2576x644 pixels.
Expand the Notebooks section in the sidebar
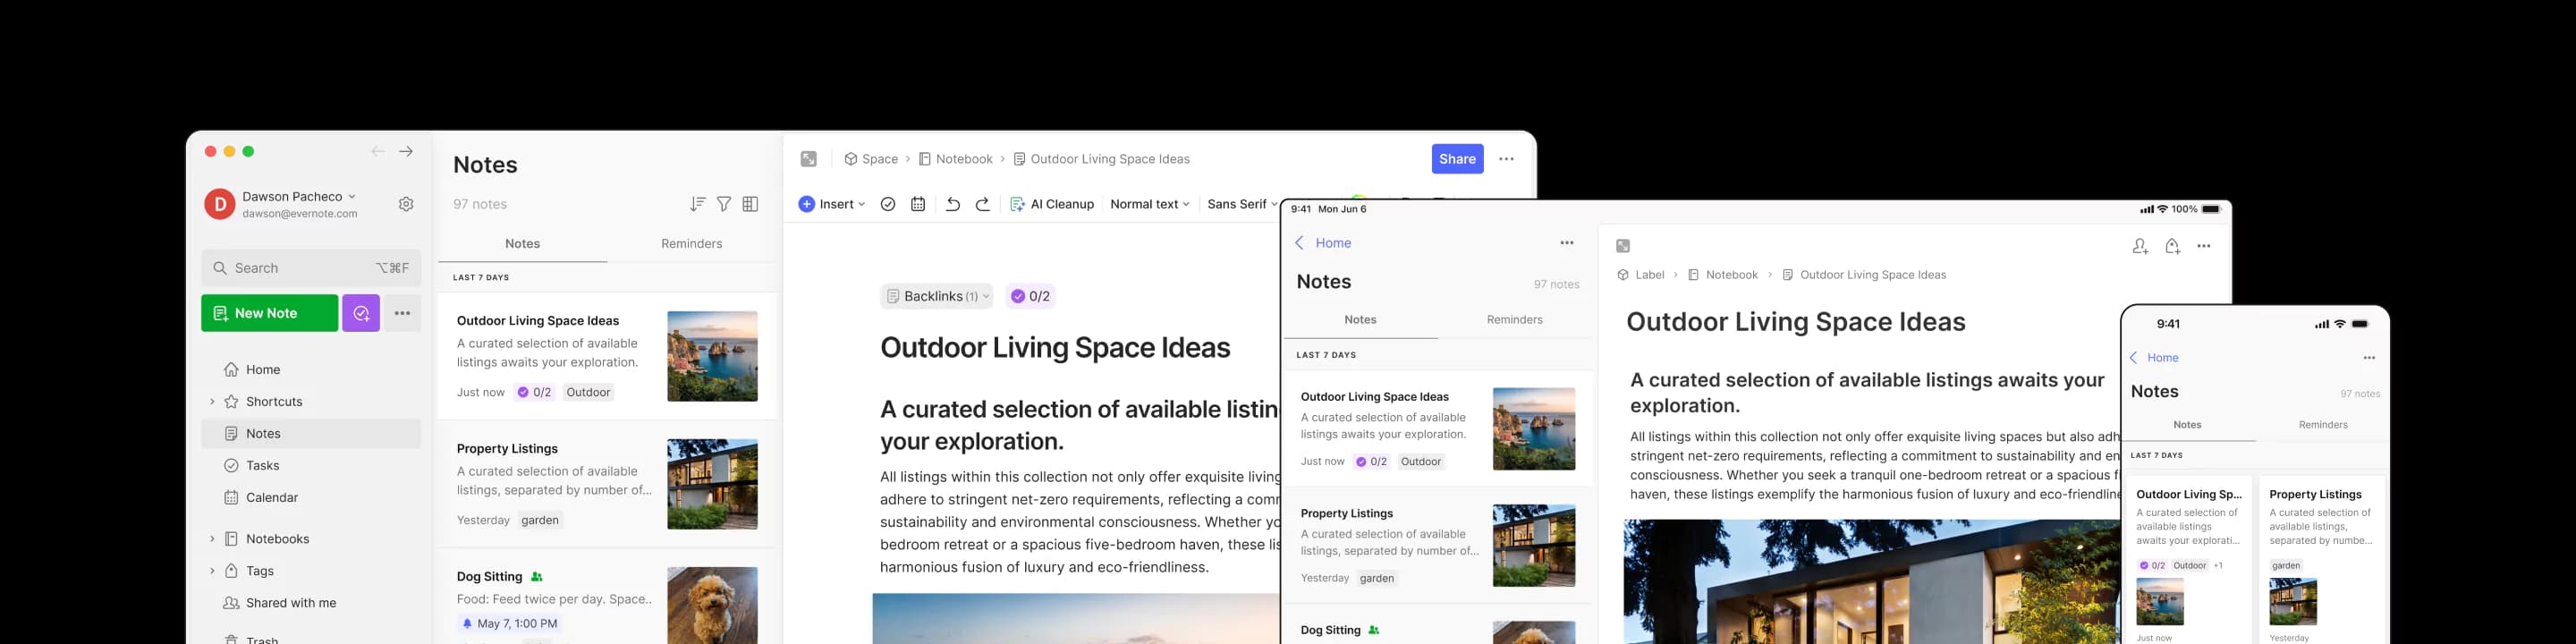point(212,539)
